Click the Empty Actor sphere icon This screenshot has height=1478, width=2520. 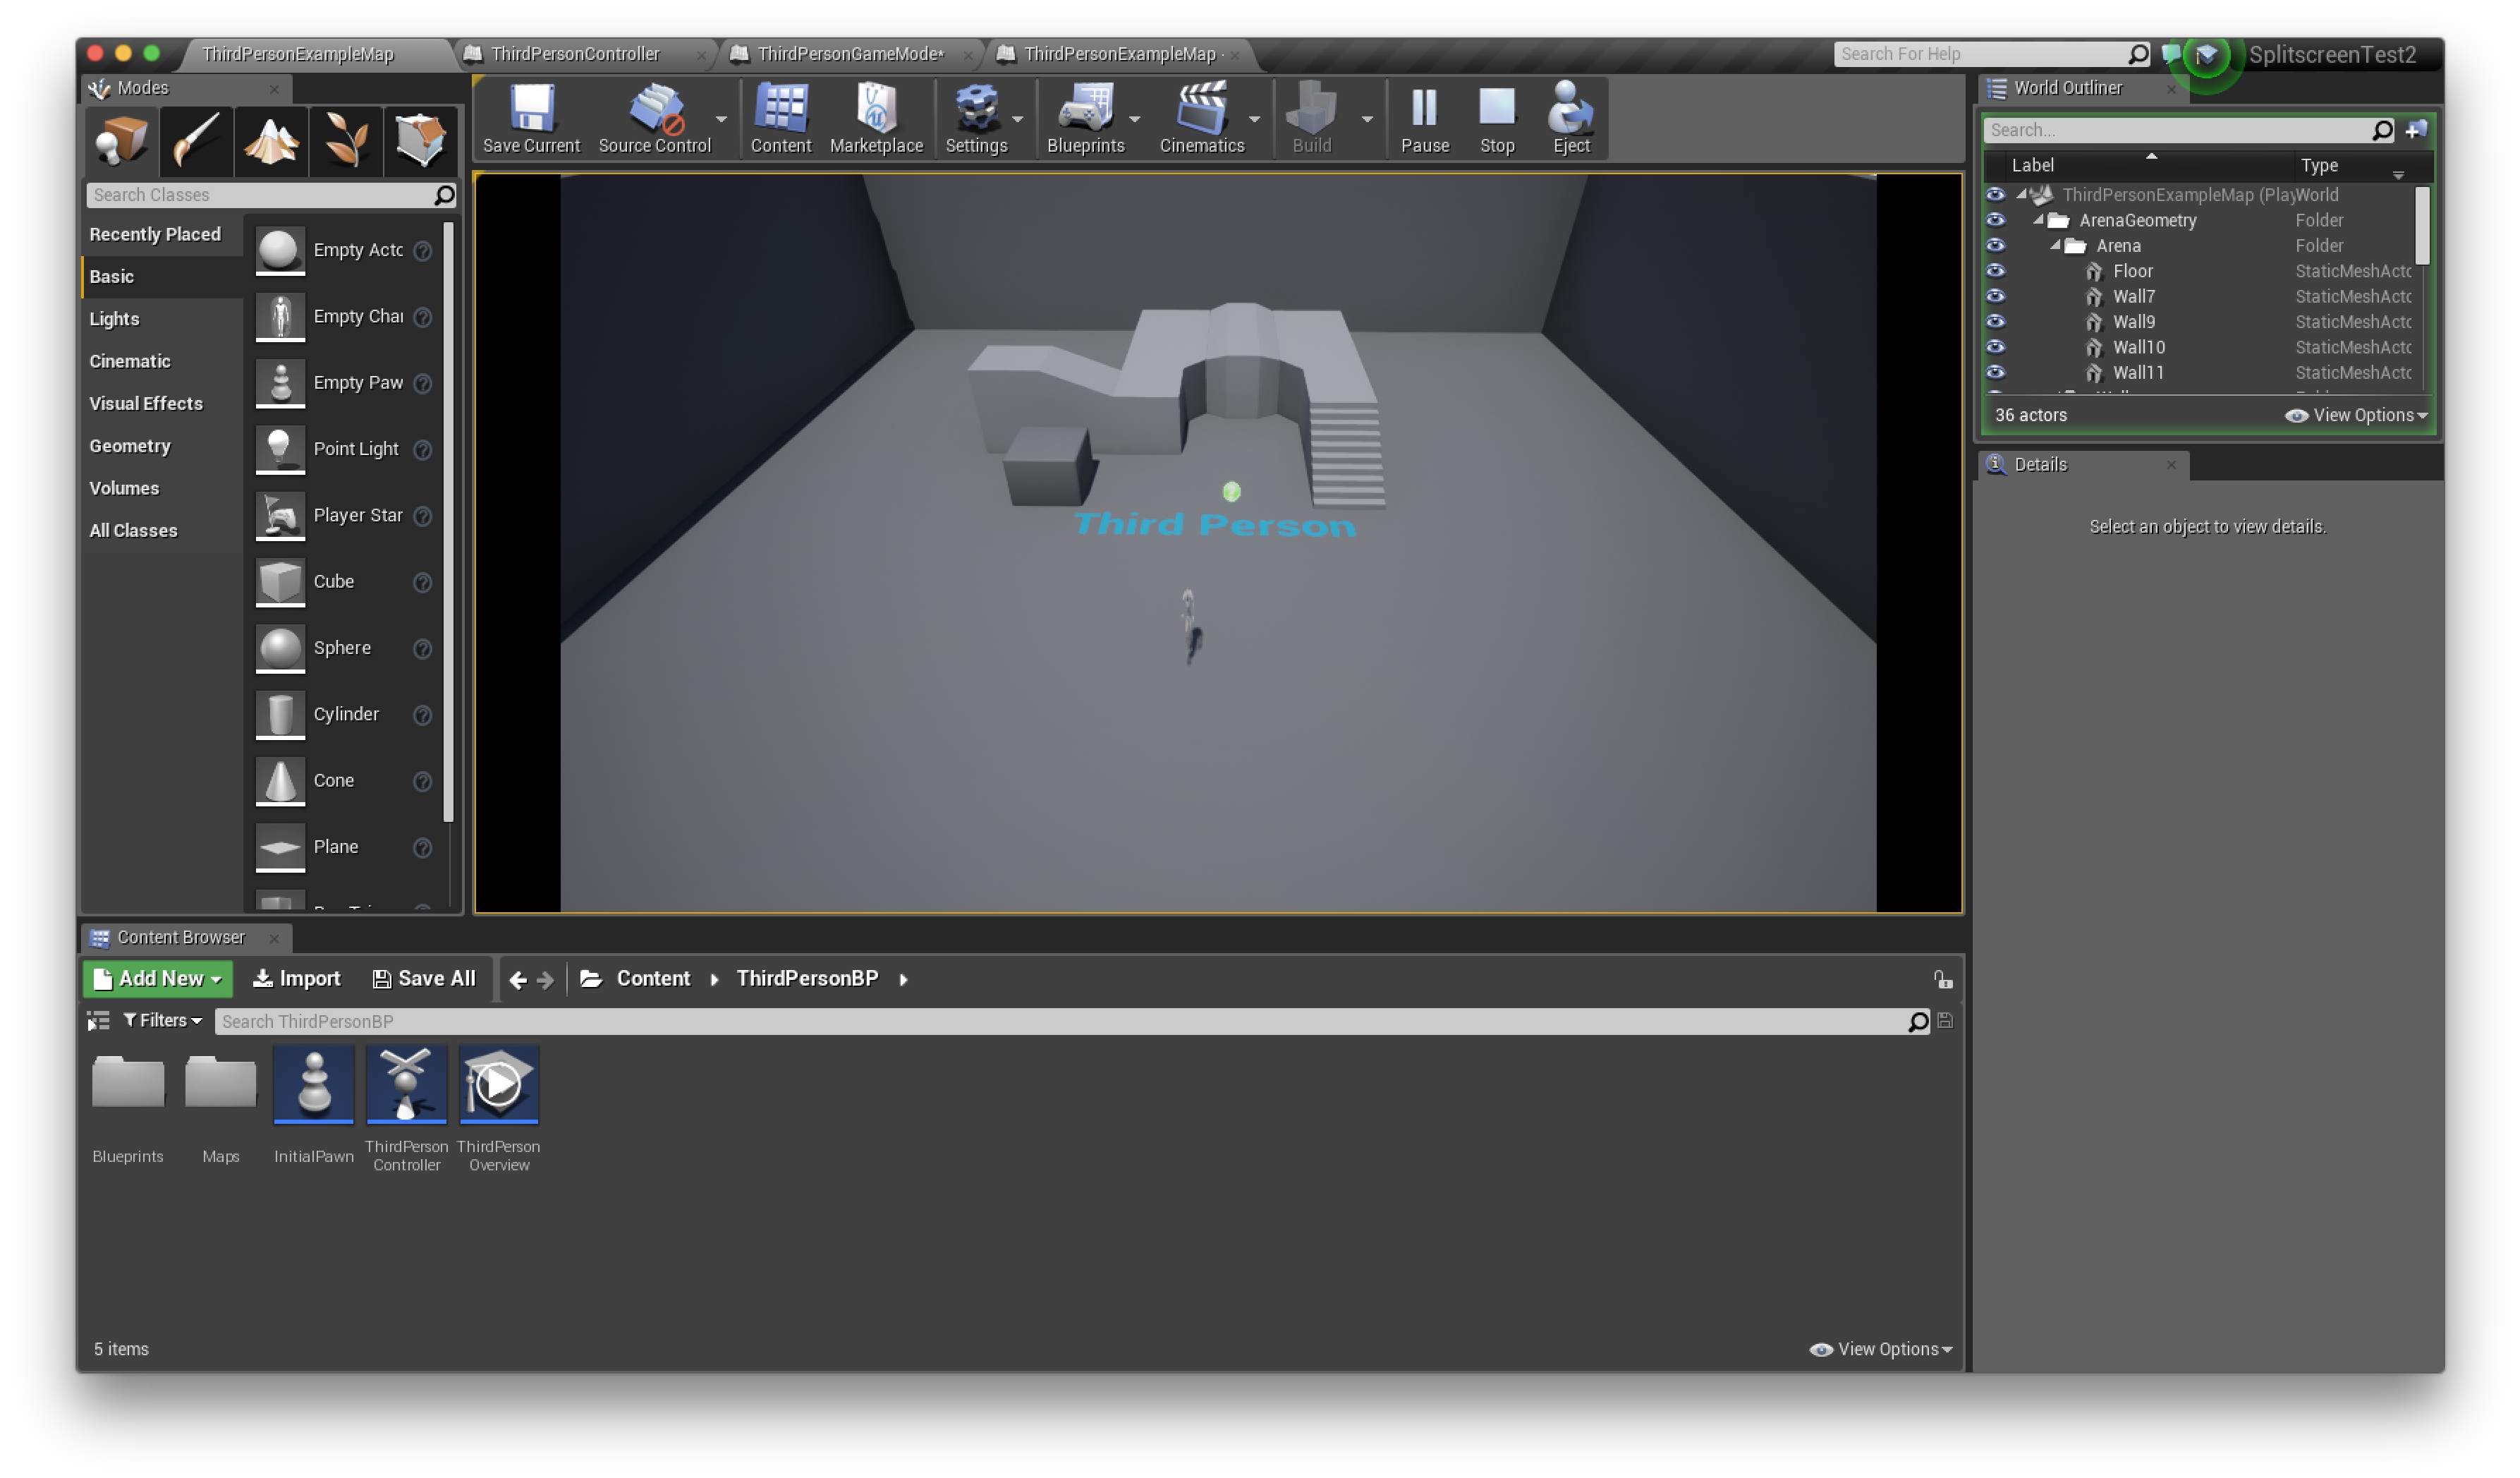pyautogui.click(x=280, y=250)
